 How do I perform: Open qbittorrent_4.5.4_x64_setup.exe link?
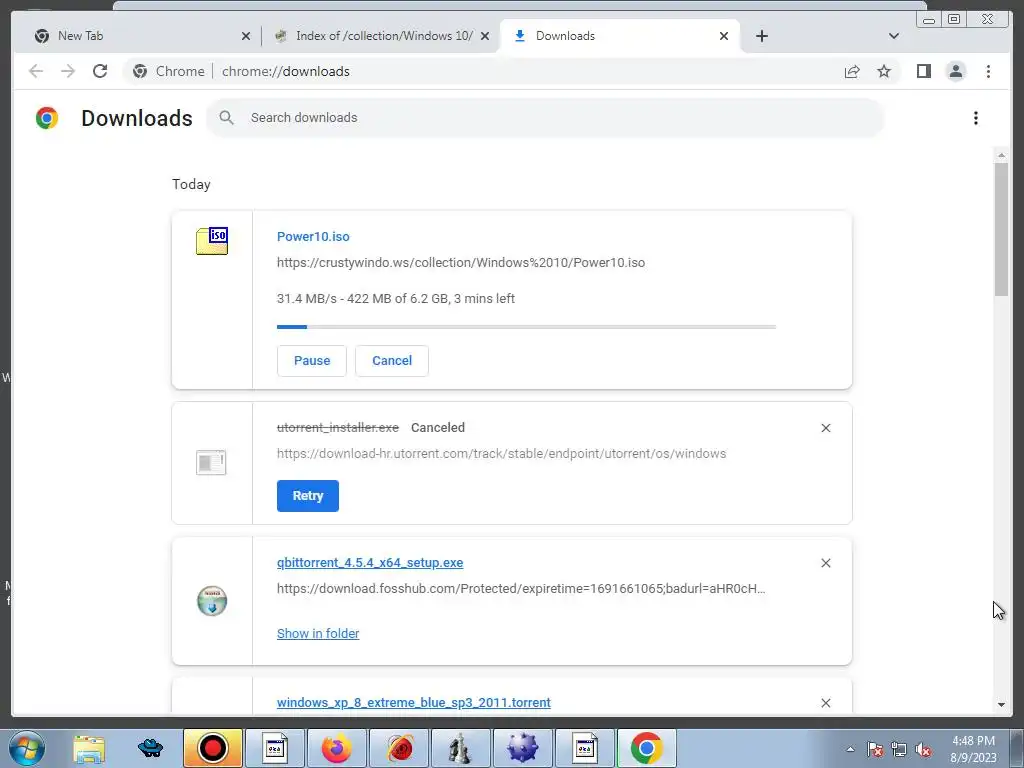(x=370, y=562)
